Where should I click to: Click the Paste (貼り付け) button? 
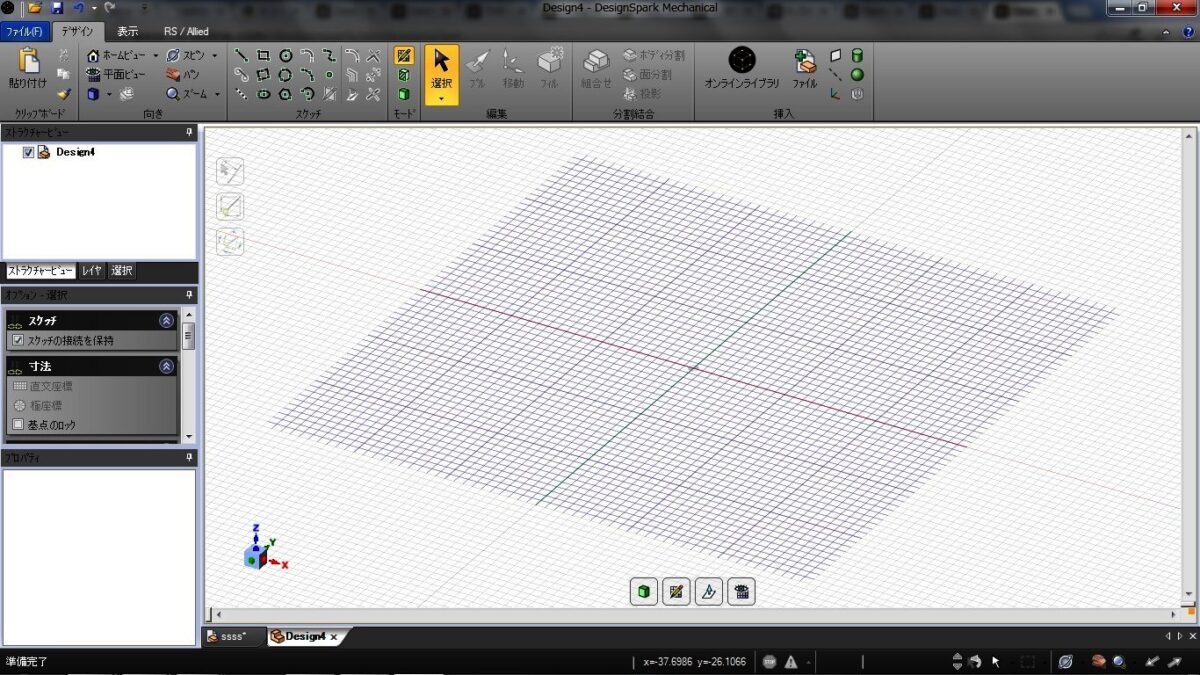pos(28,69)
